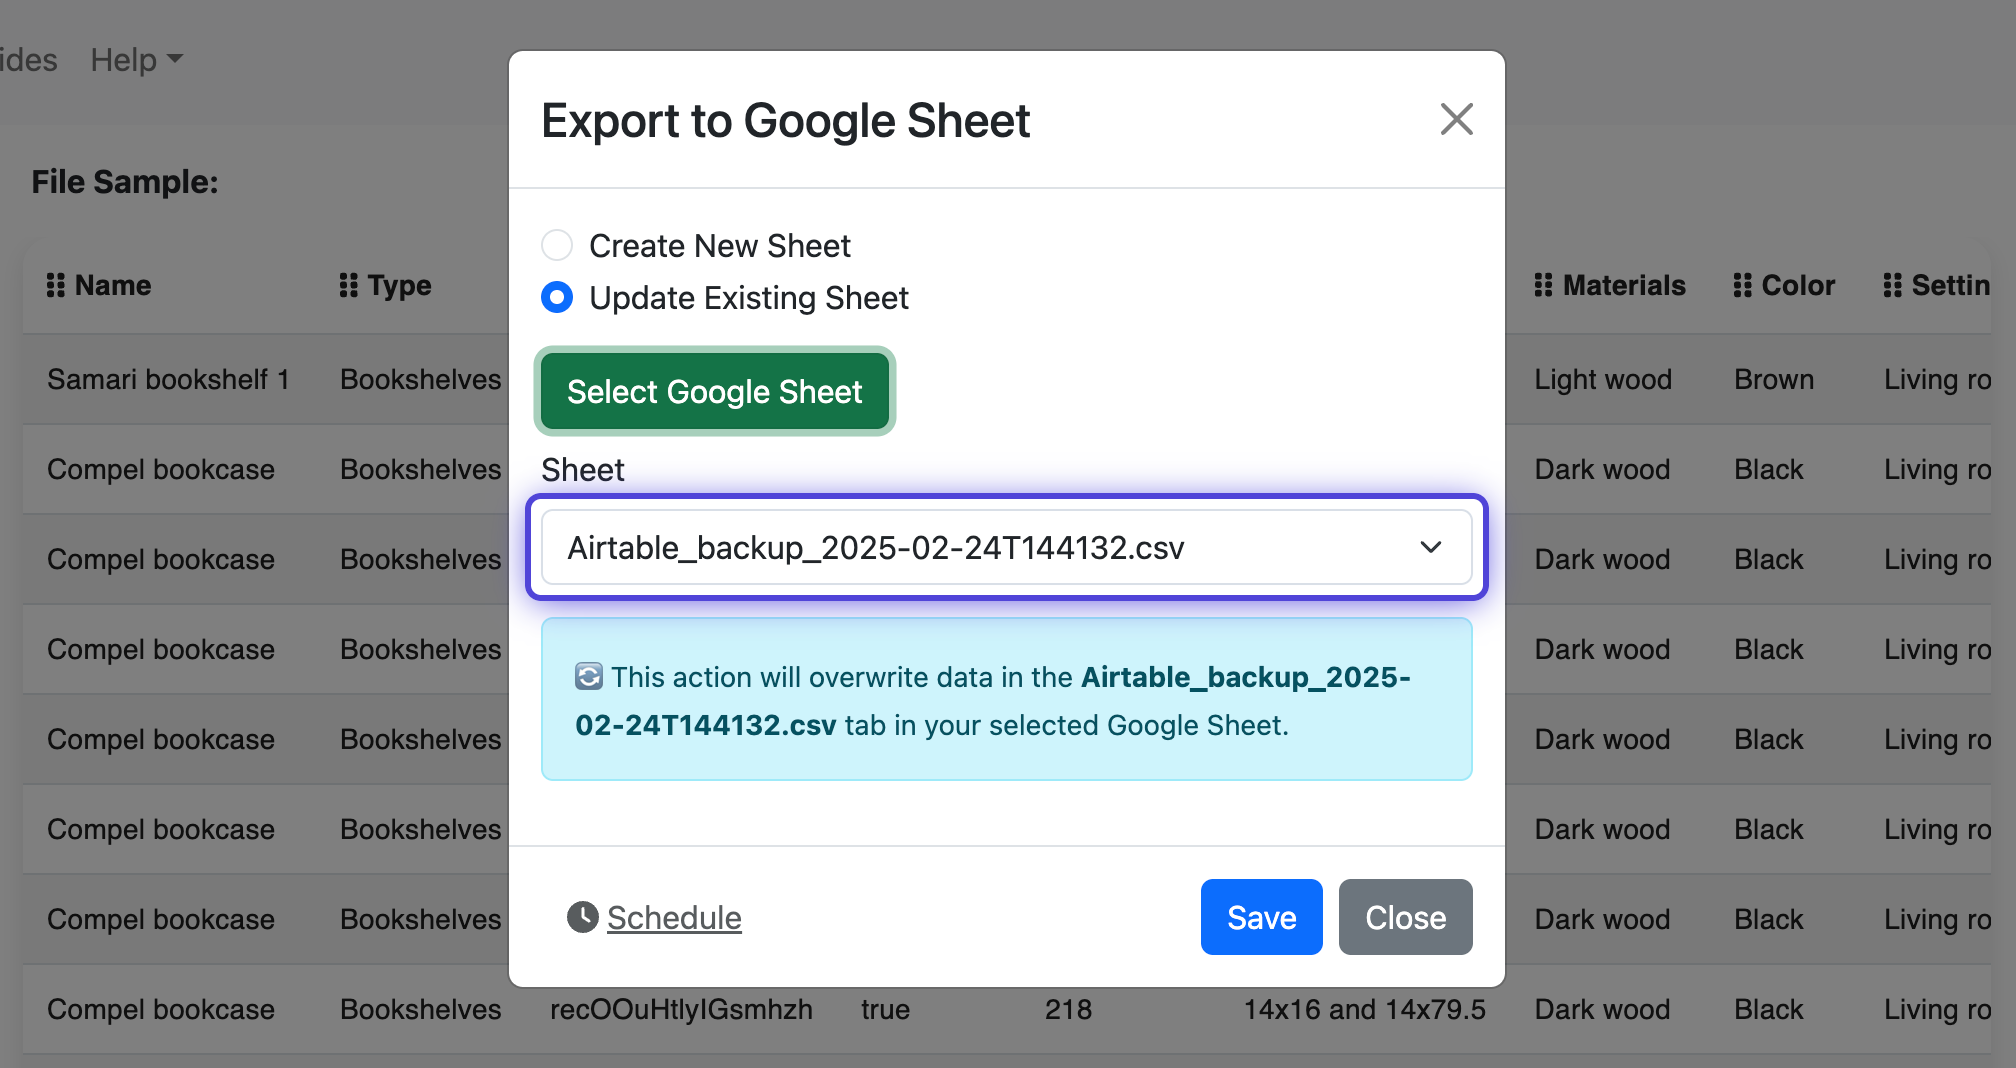The width and height of the screenshot is (2016, 1068).
Task: Save the Google Sheet export
Action: click(1261, 917)
